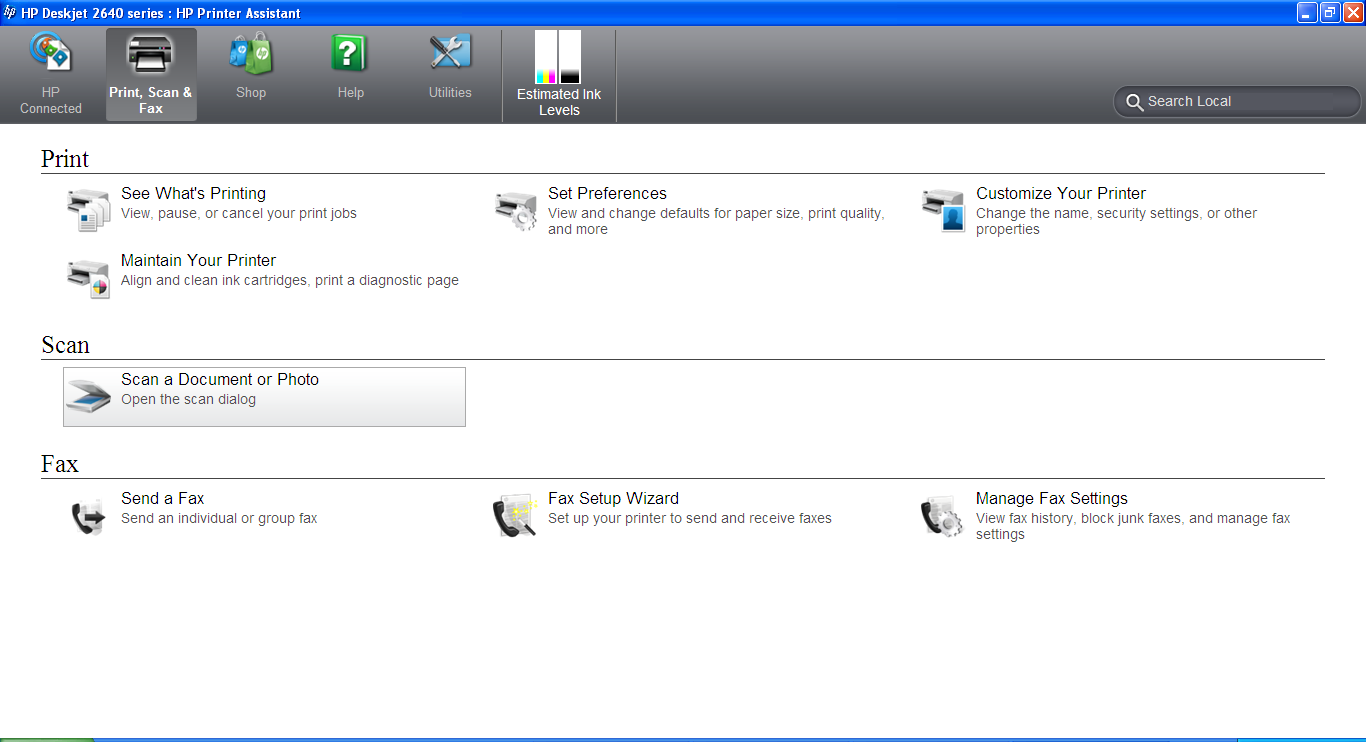Image resolution: width=1366 pixels, height=742 pixels.
Task: Open the Utilities tools icon
Action: 450,52
